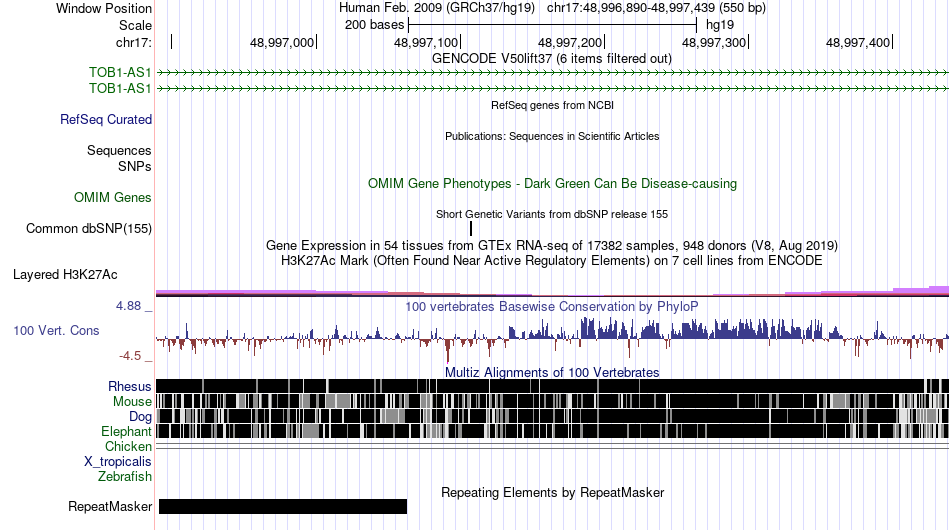This screenshot has width=950, height=530.
Task: Click the Human Feb. 2009 (GRCh37/hg19) assembly text
Action: pos(437,8)
